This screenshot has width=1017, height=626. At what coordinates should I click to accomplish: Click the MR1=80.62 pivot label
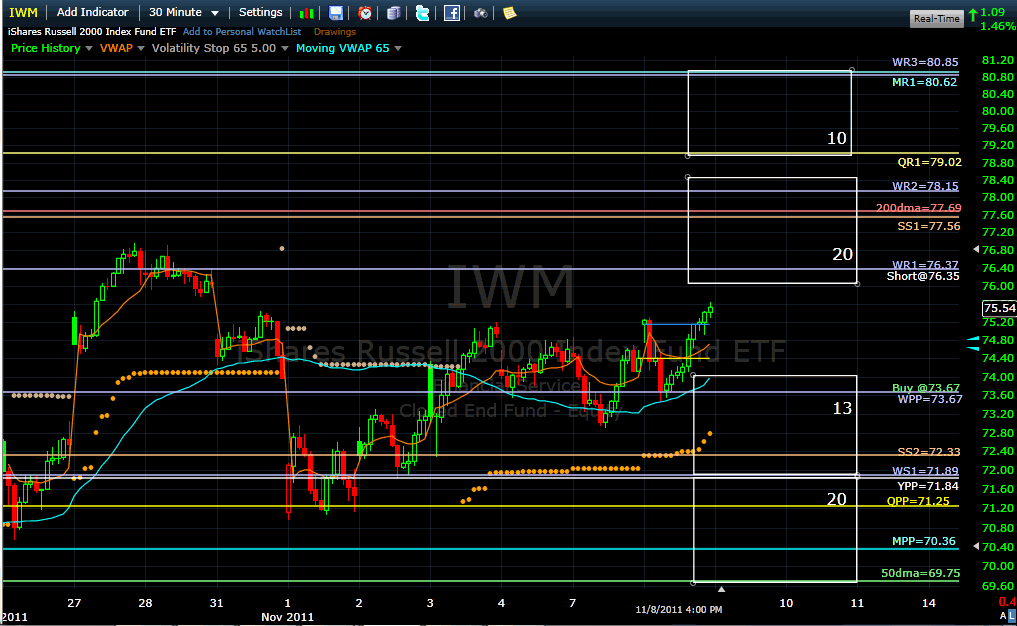[x=924, y=82]
